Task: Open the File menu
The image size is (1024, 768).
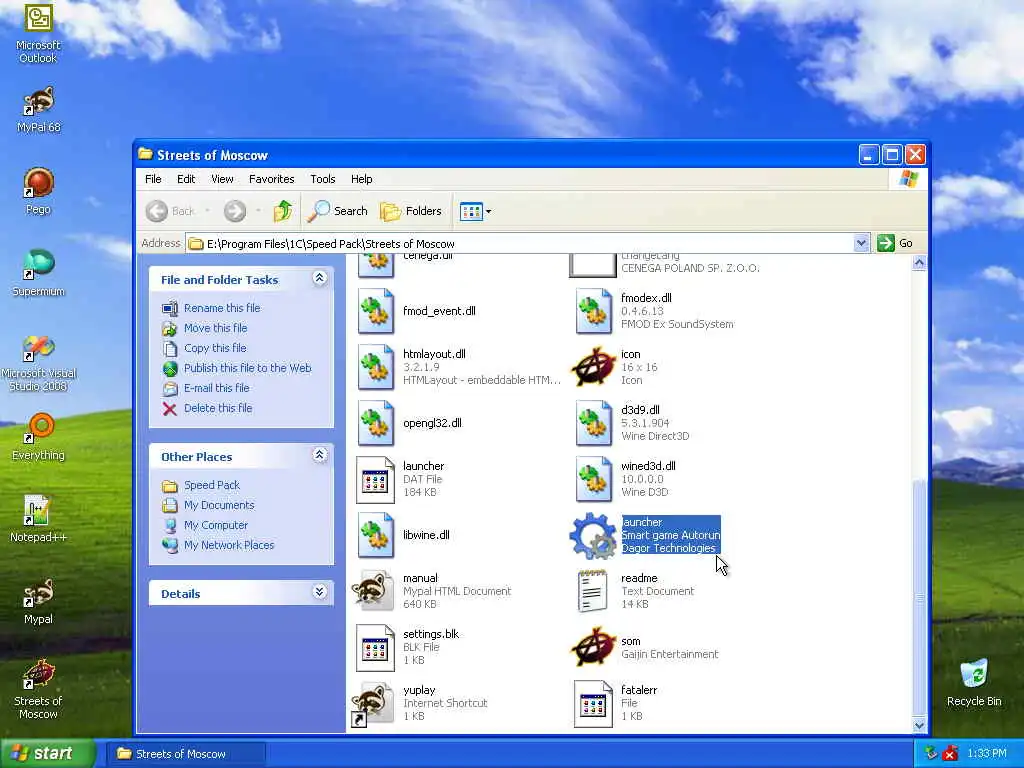Action: [x=153, y=179]
